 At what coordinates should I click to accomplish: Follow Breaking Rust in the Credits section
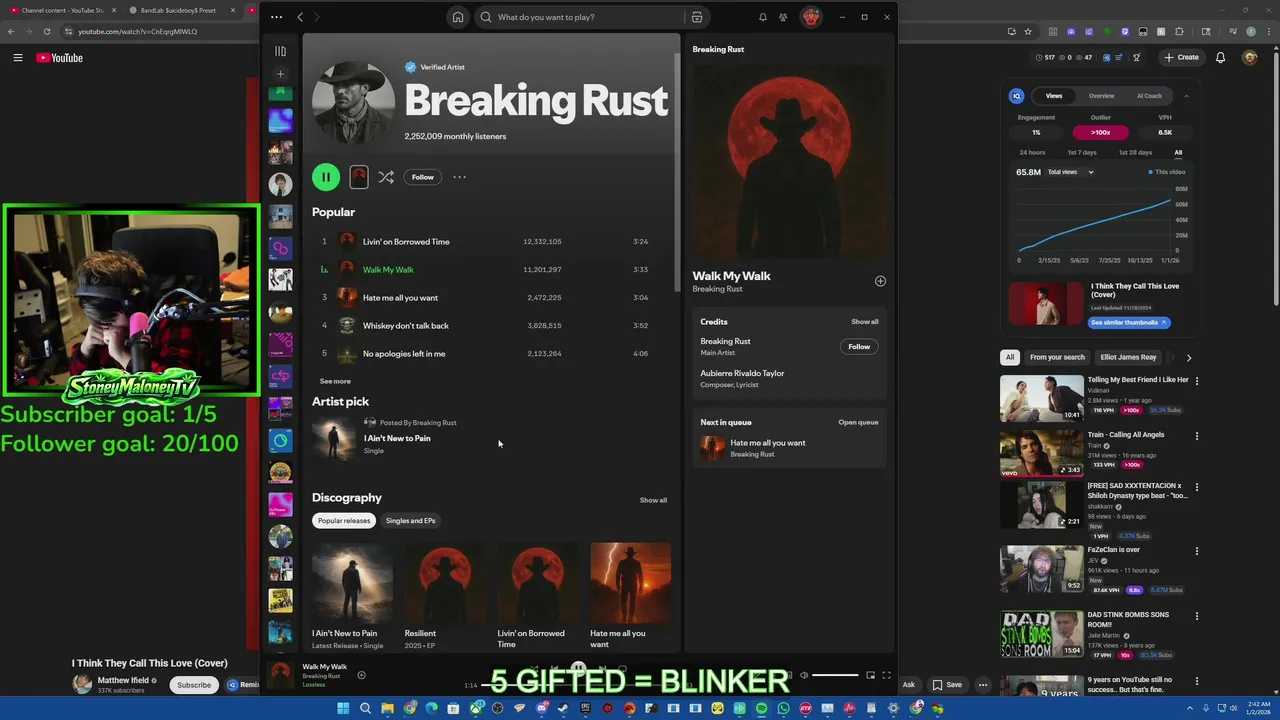click(x=859, y=346)
